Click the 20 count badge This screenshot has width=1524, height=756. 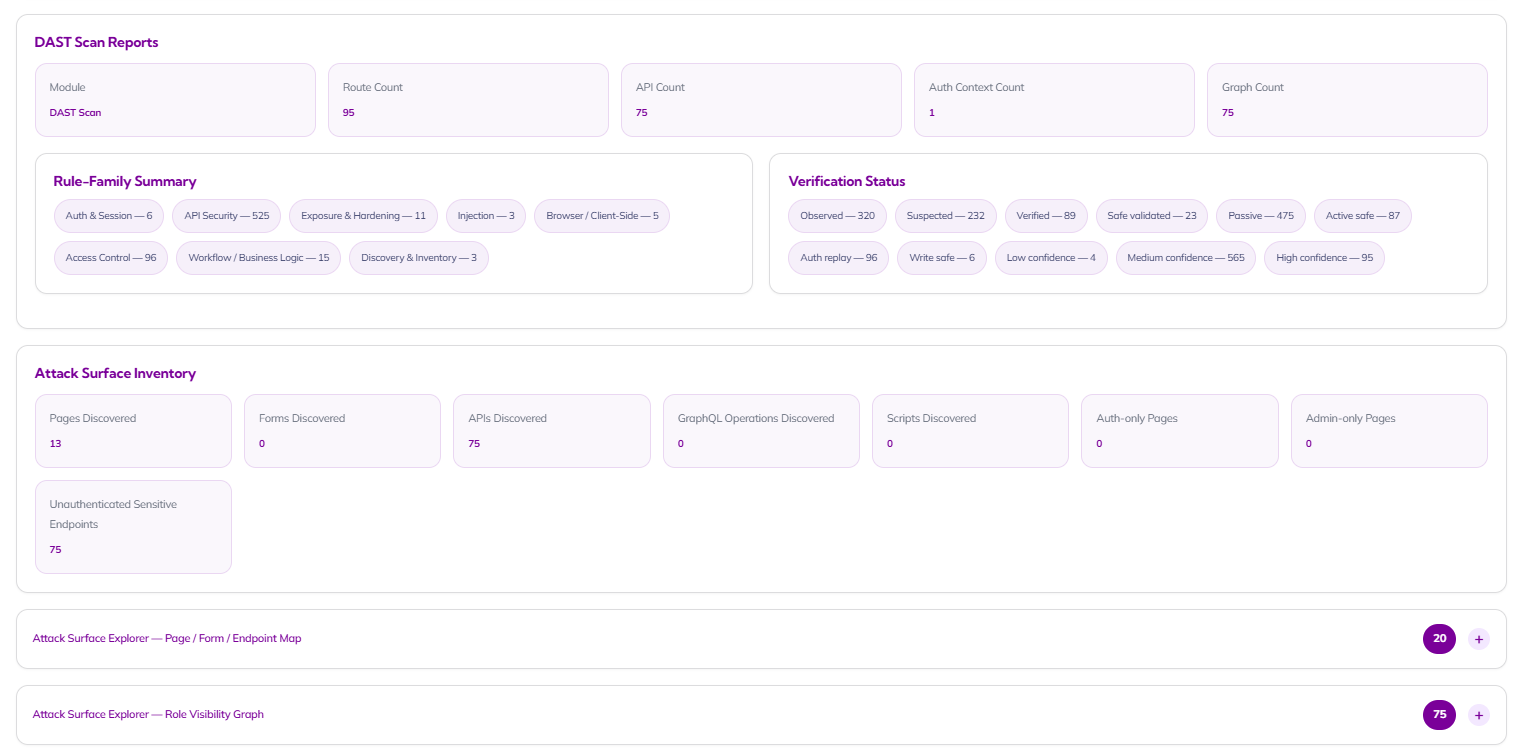pyautogui.click(x=1439, y=639)
